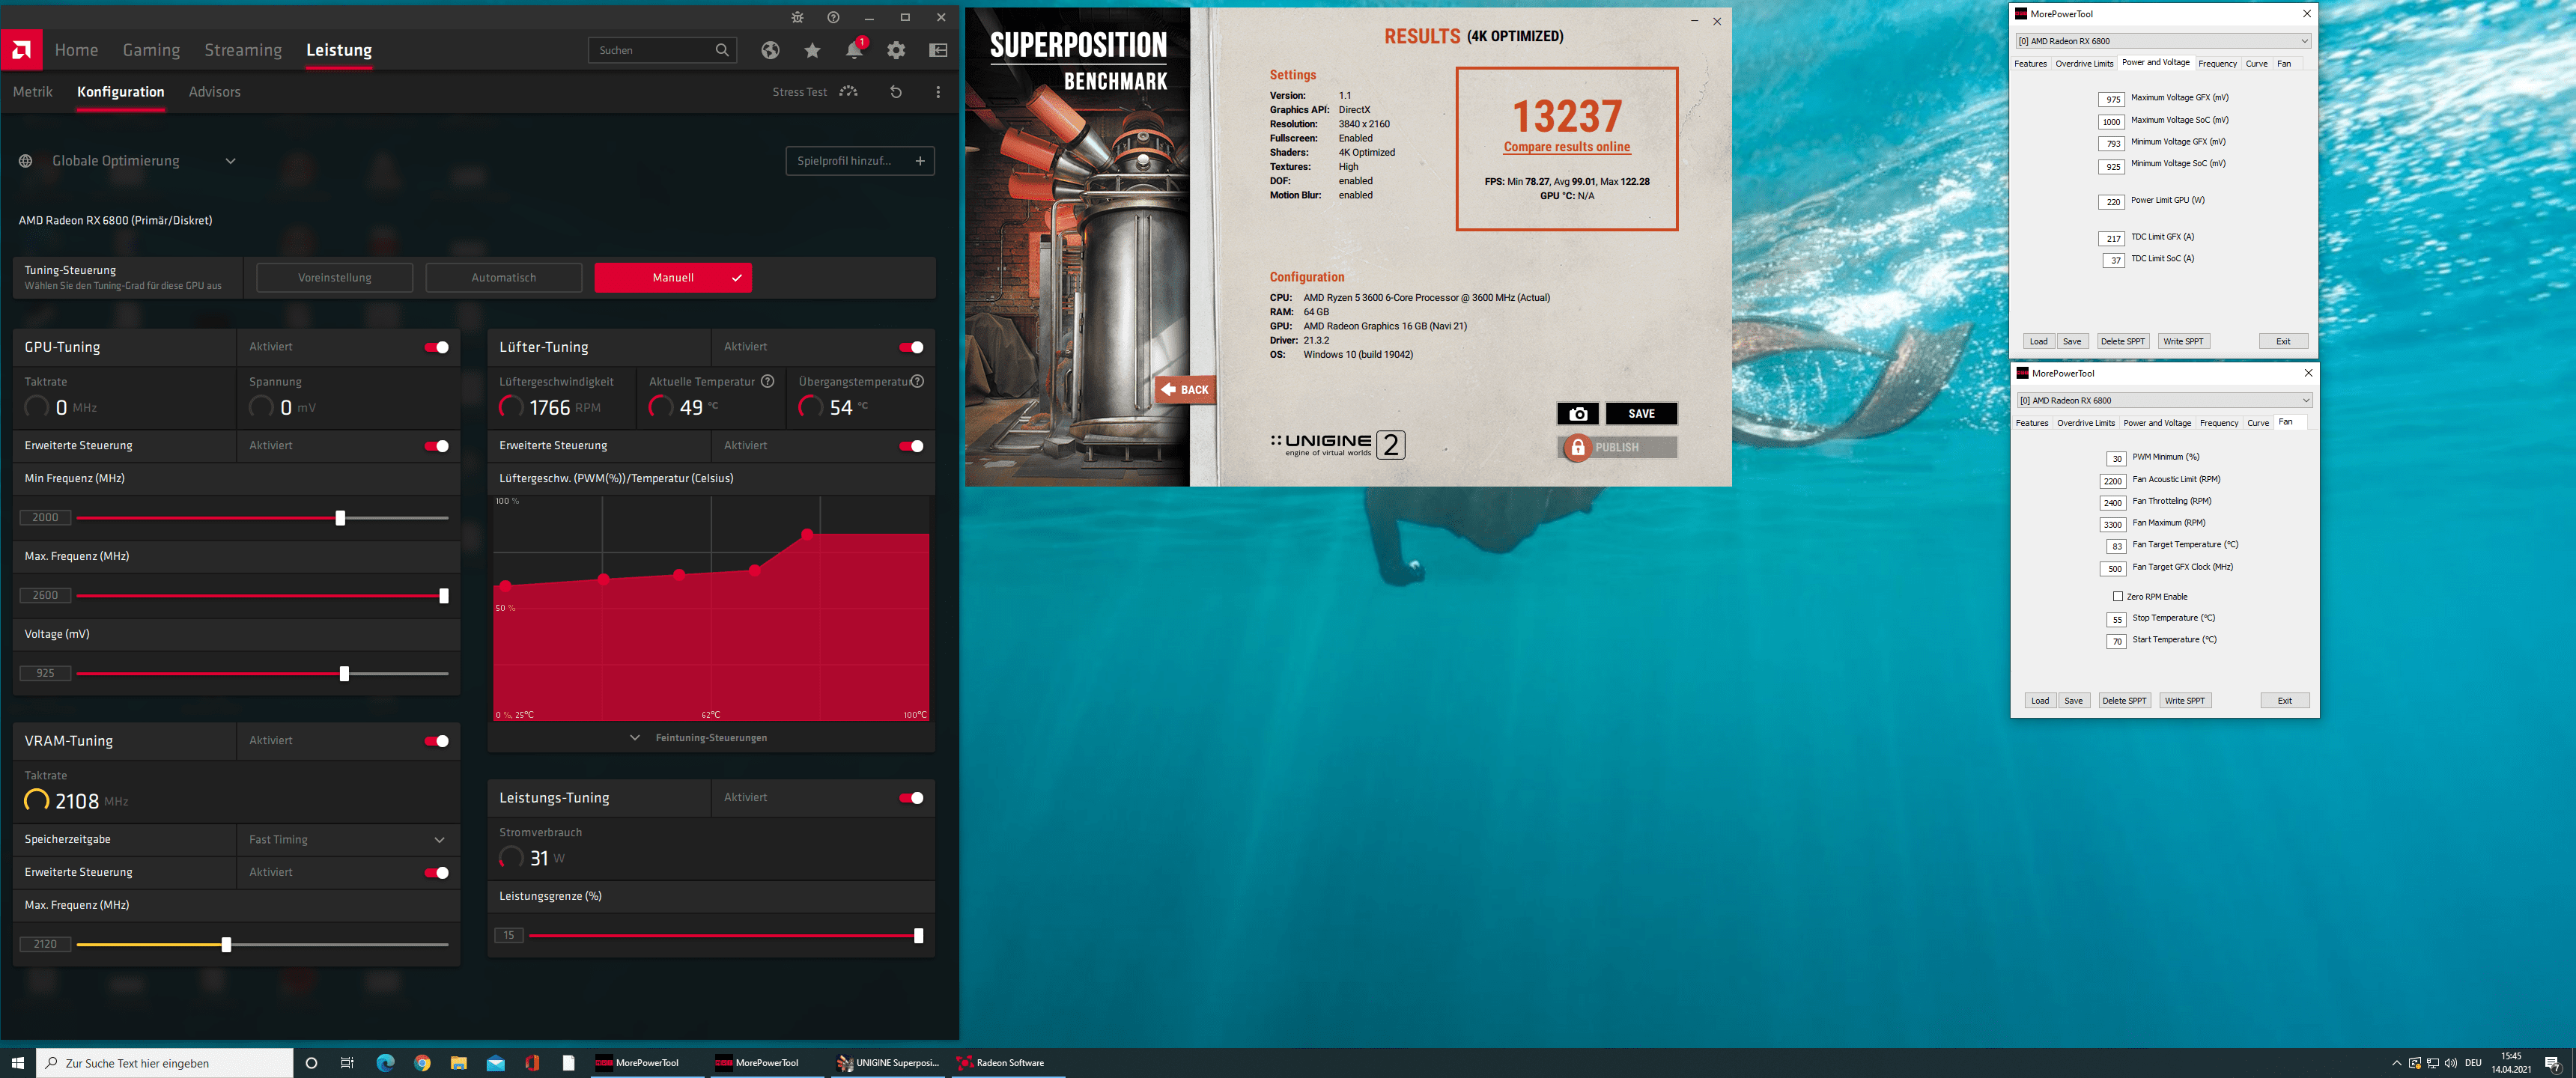Toggle Lüfter-Tuning Aktiviert switch
Screen dimensions: 2576x1078
(911, 347)
